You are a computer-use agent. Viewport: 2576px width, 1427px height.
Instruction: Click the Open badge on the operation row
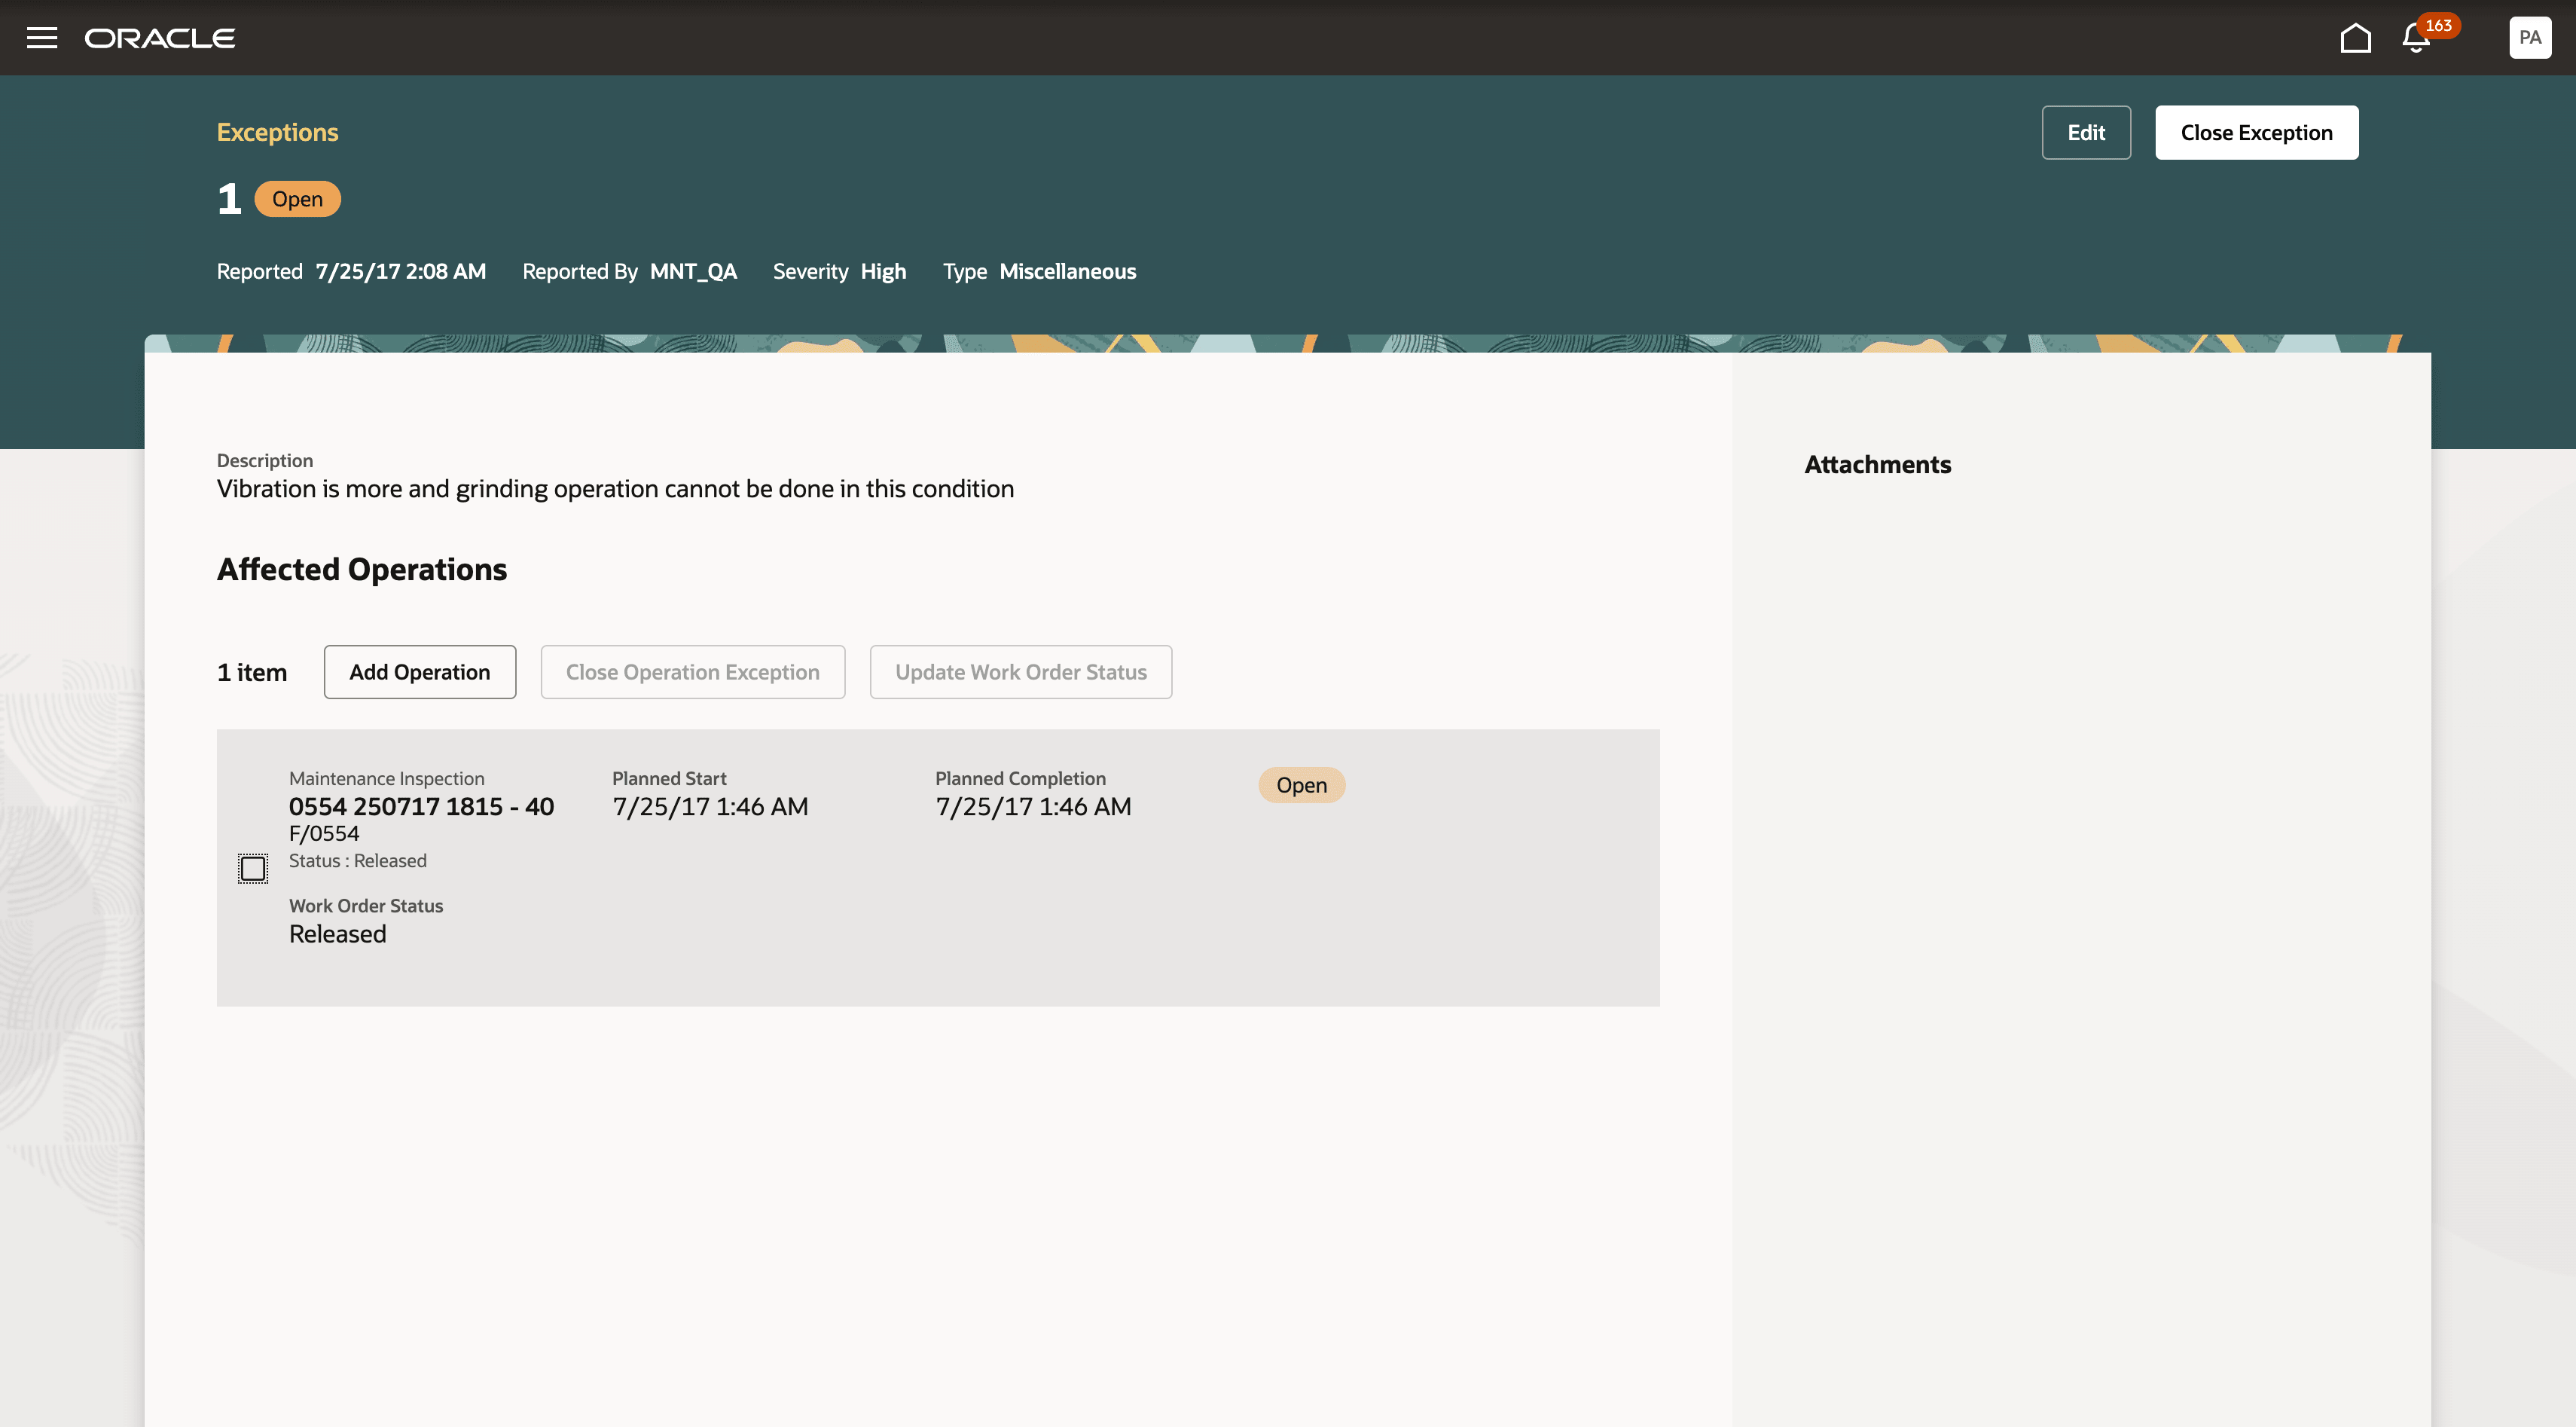pos(1301,785)
